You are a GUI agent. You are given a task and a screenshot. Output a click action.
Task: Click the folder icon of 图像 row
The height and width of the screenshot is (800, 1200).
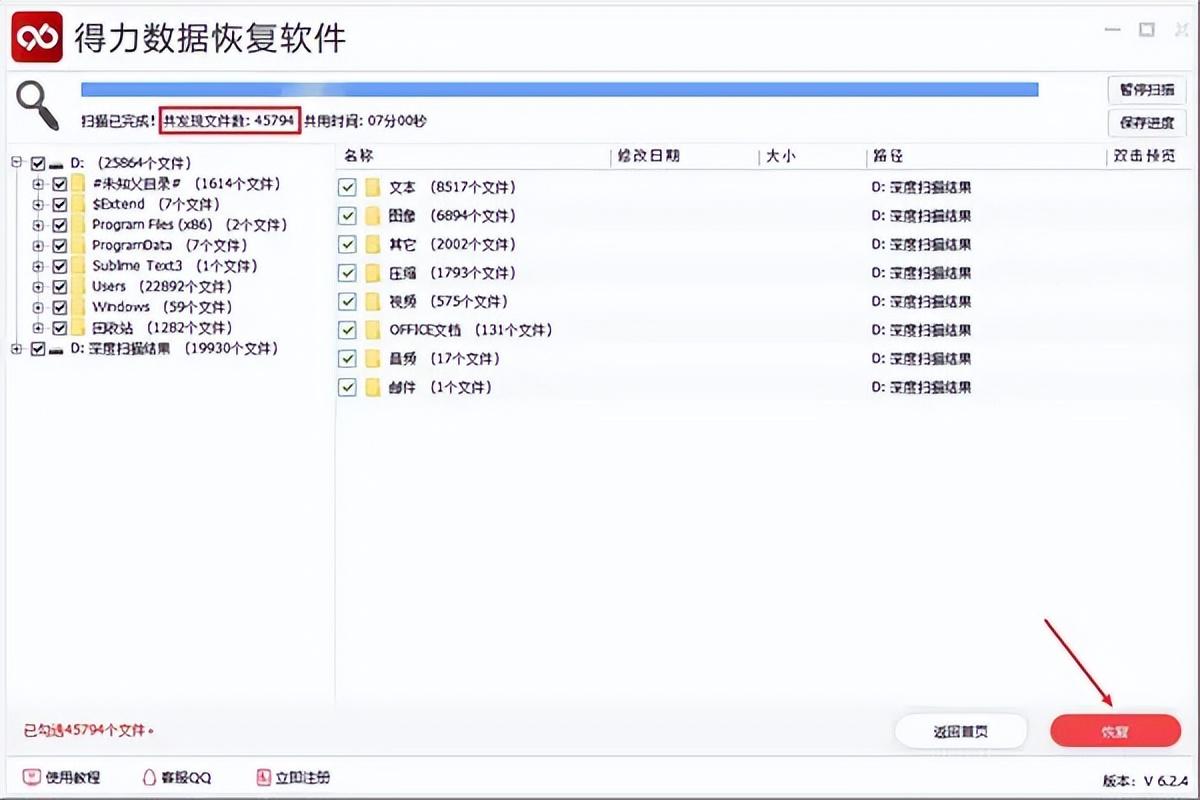(x=374, y=216)
